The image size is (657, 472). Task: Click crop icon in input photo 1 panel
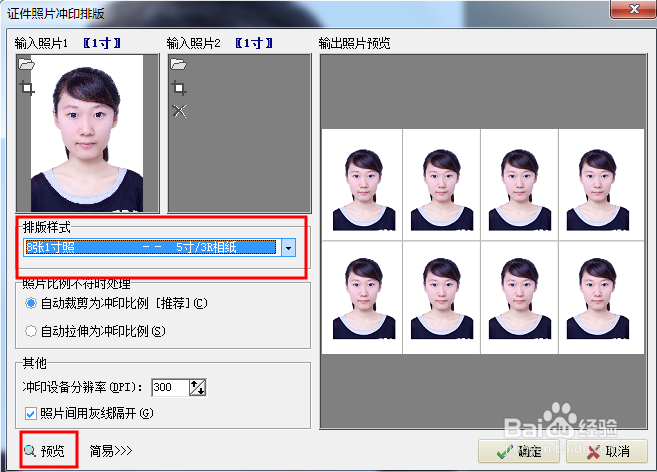click(27, 88)
